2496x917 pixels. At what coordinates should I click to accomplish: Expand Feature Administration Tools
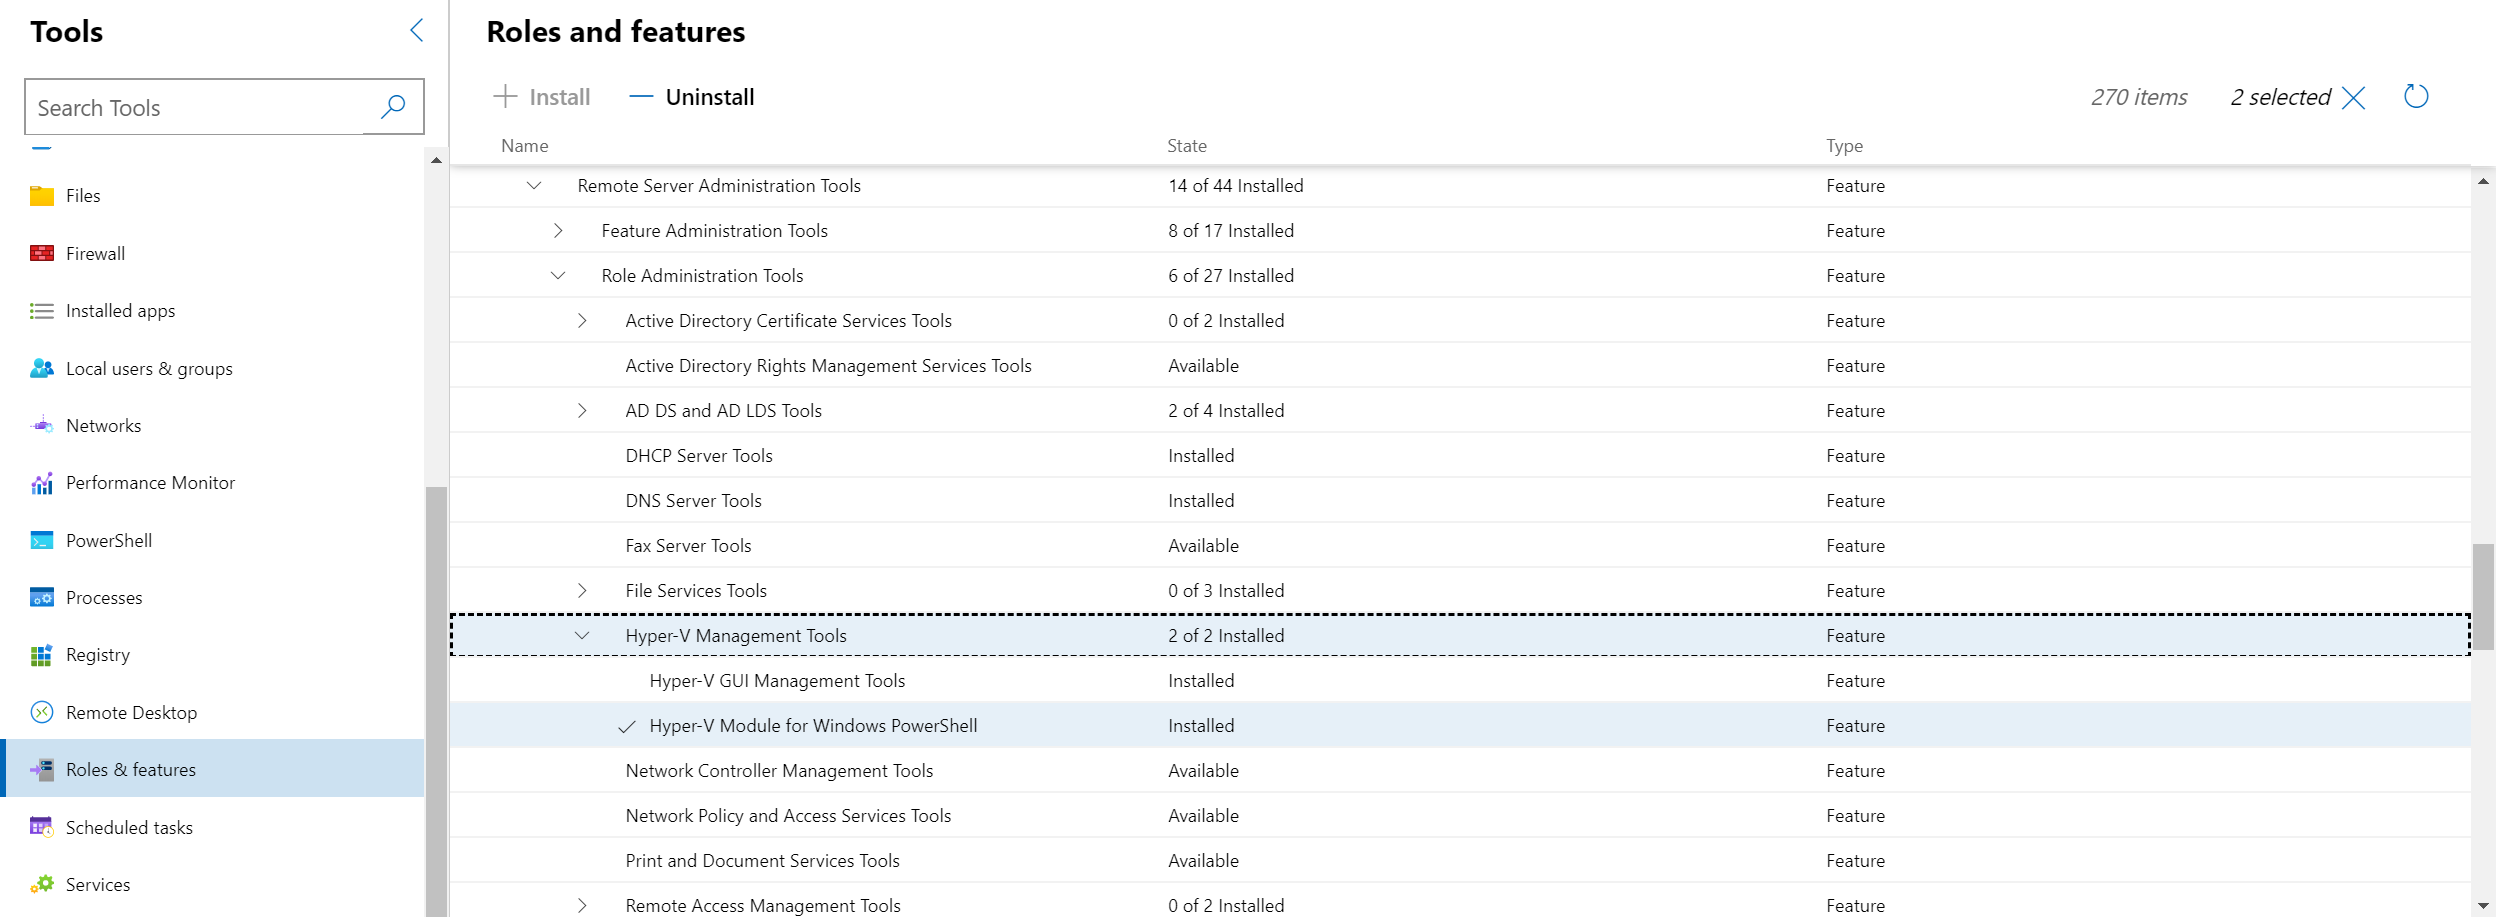click(558, 230)
